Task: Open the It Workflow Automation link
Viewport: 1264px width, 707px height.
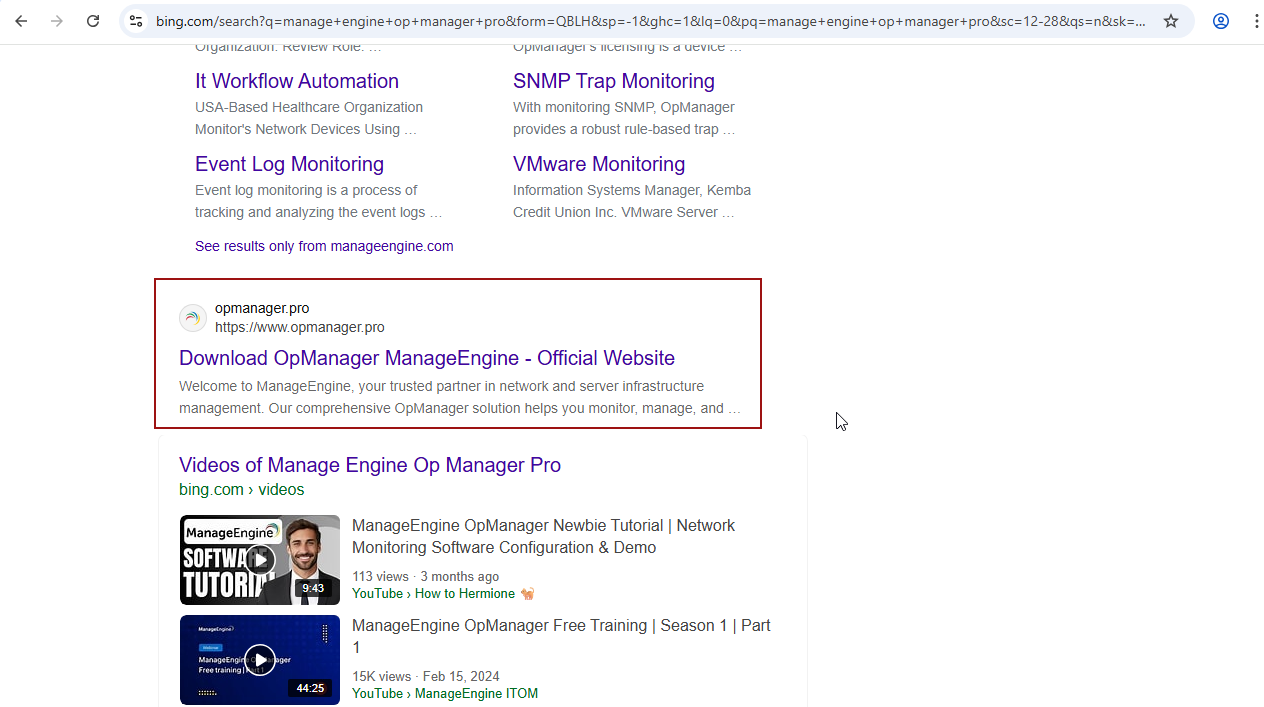Action: (x=297, y=81)
